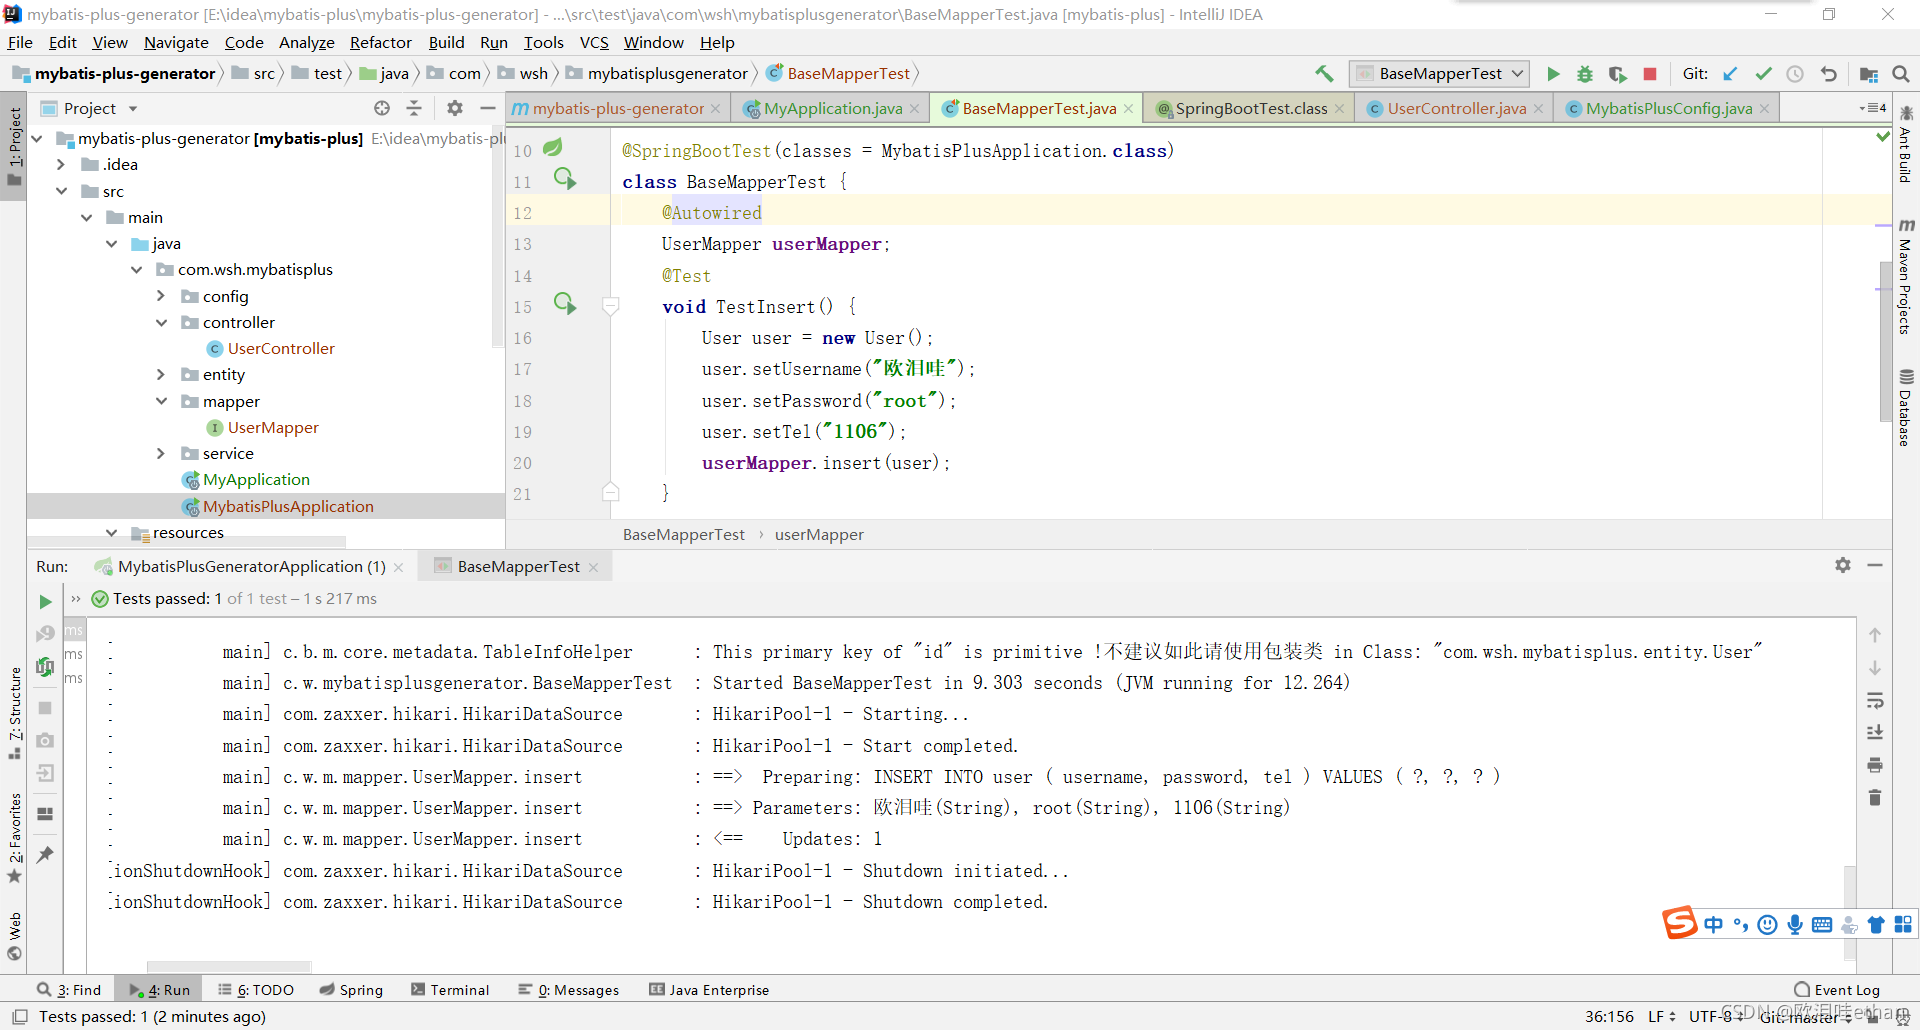Open Git show history clock icon

pos(1795,73)
